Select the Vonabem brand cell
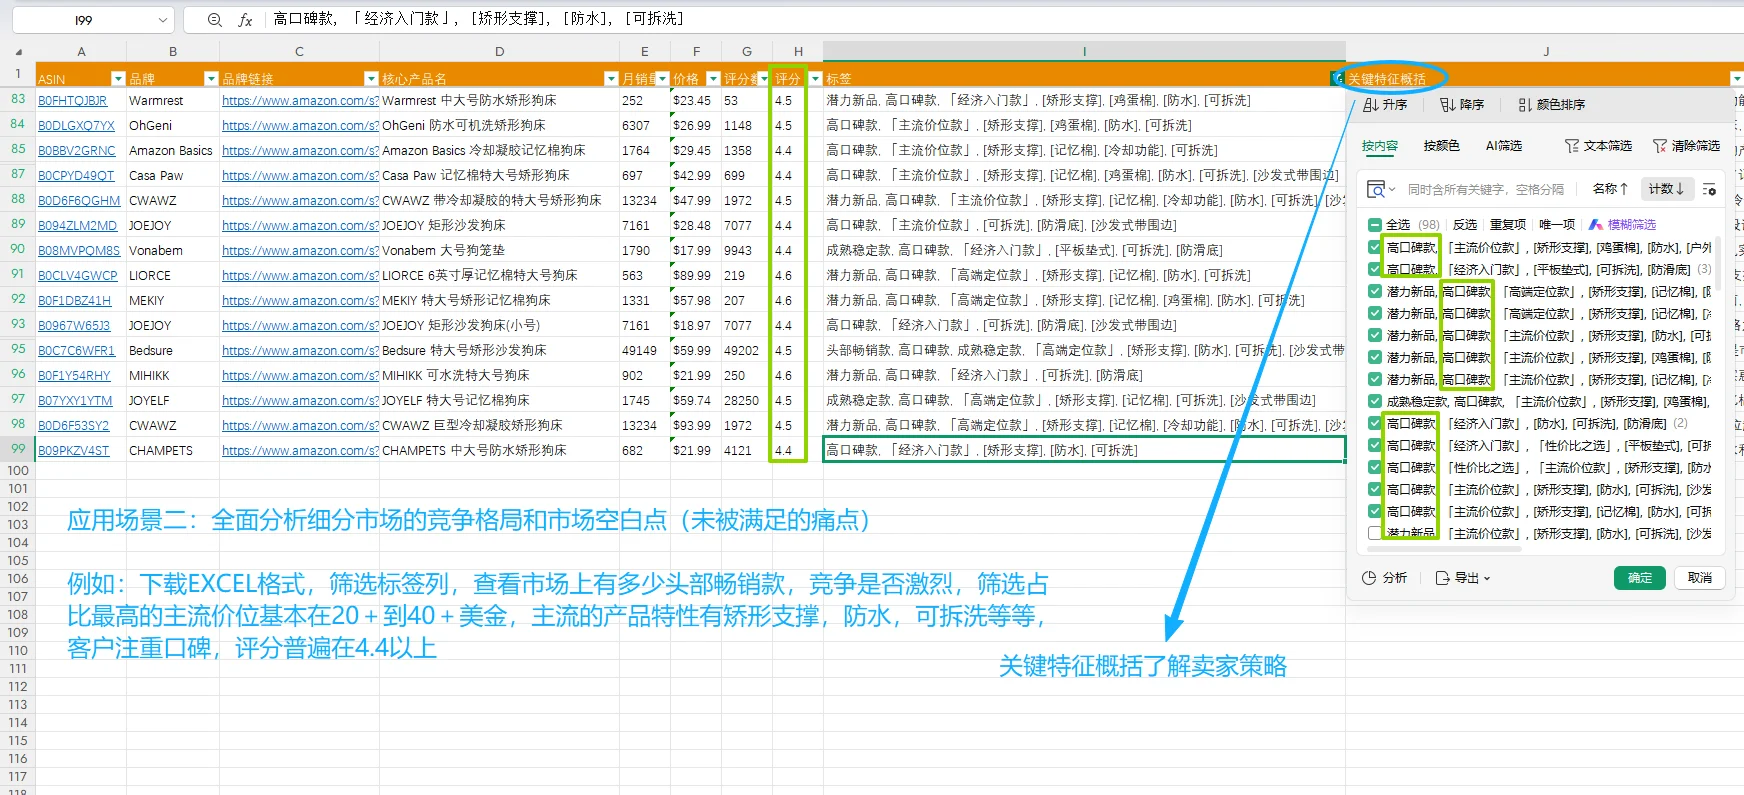 pyautogui.click(x=173, y=251)
